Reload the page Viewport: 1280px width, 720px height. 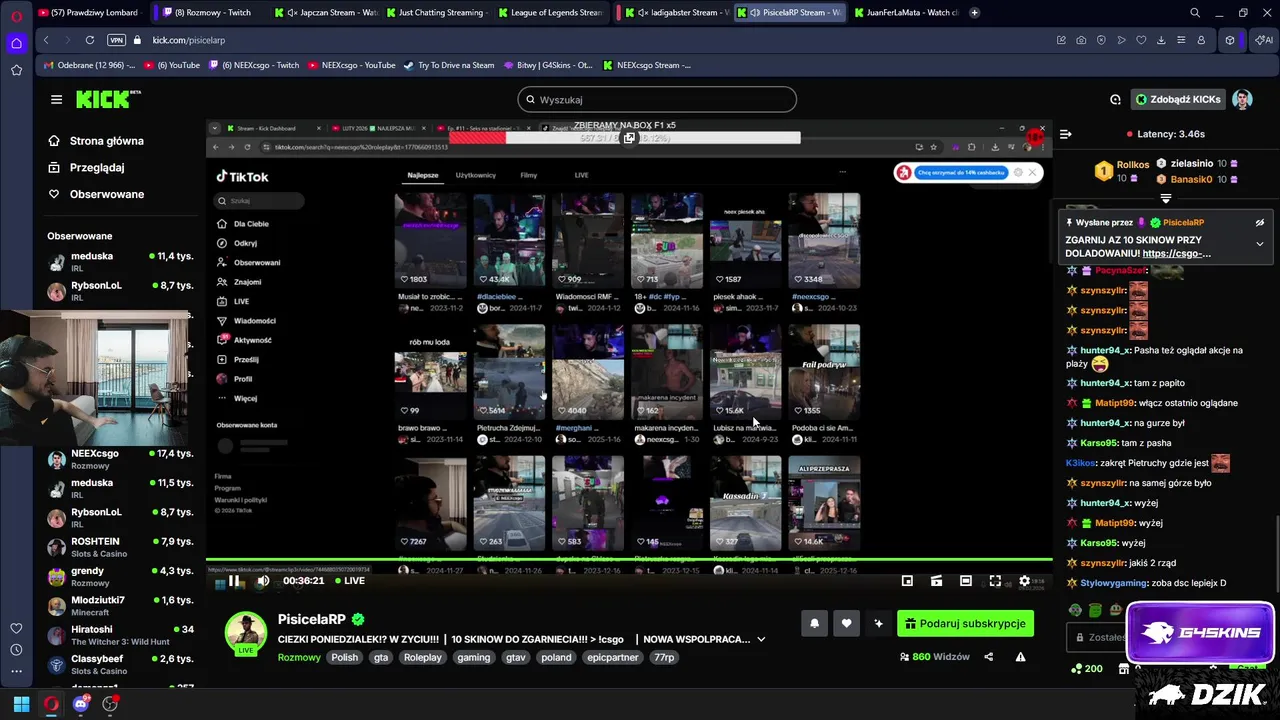[89, 40]
